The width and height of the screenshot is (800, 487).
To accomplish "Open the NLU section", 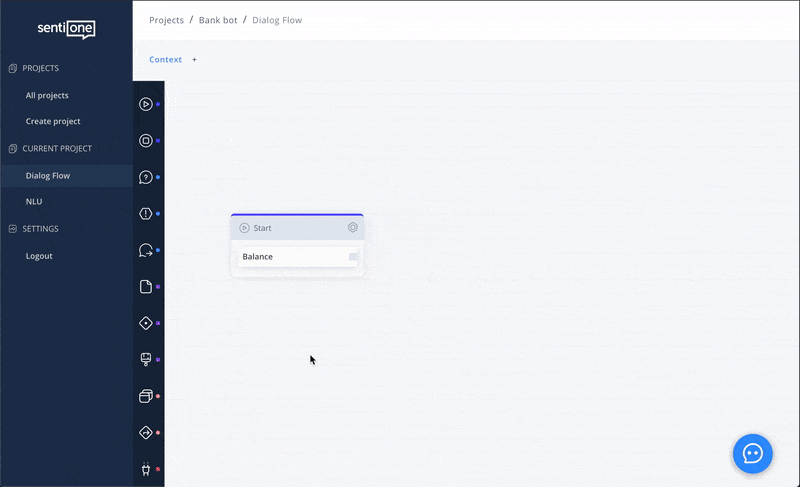I will click(x=34, y=202).
